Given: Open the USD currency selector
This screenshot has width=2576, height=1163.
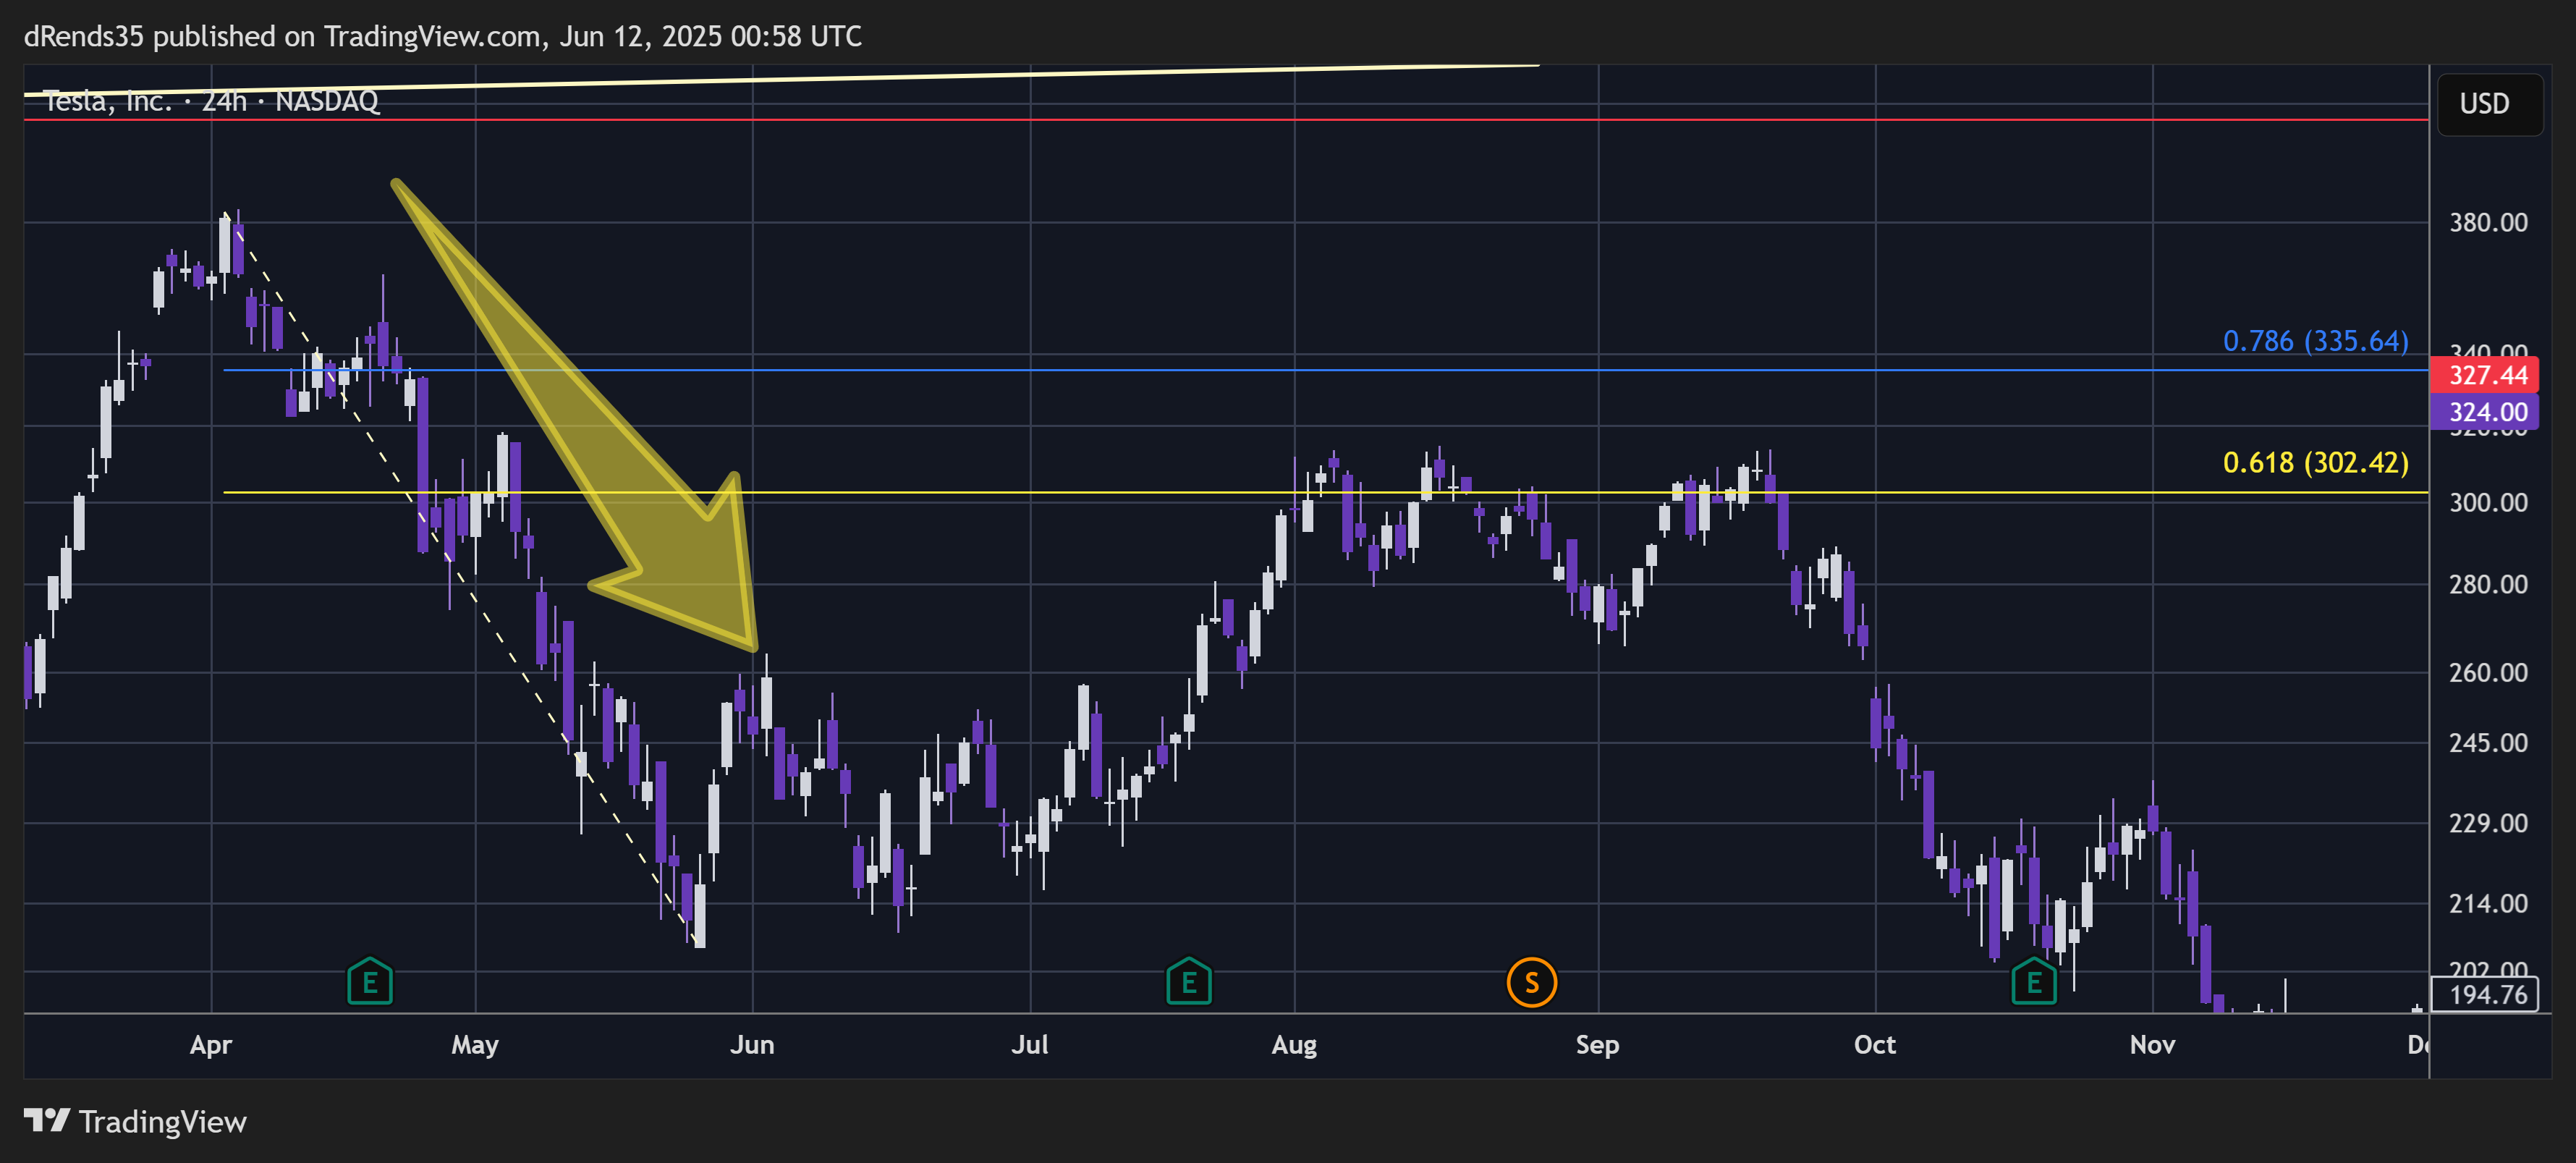Looking at the screenshot, I should [x=2489, y=104].
